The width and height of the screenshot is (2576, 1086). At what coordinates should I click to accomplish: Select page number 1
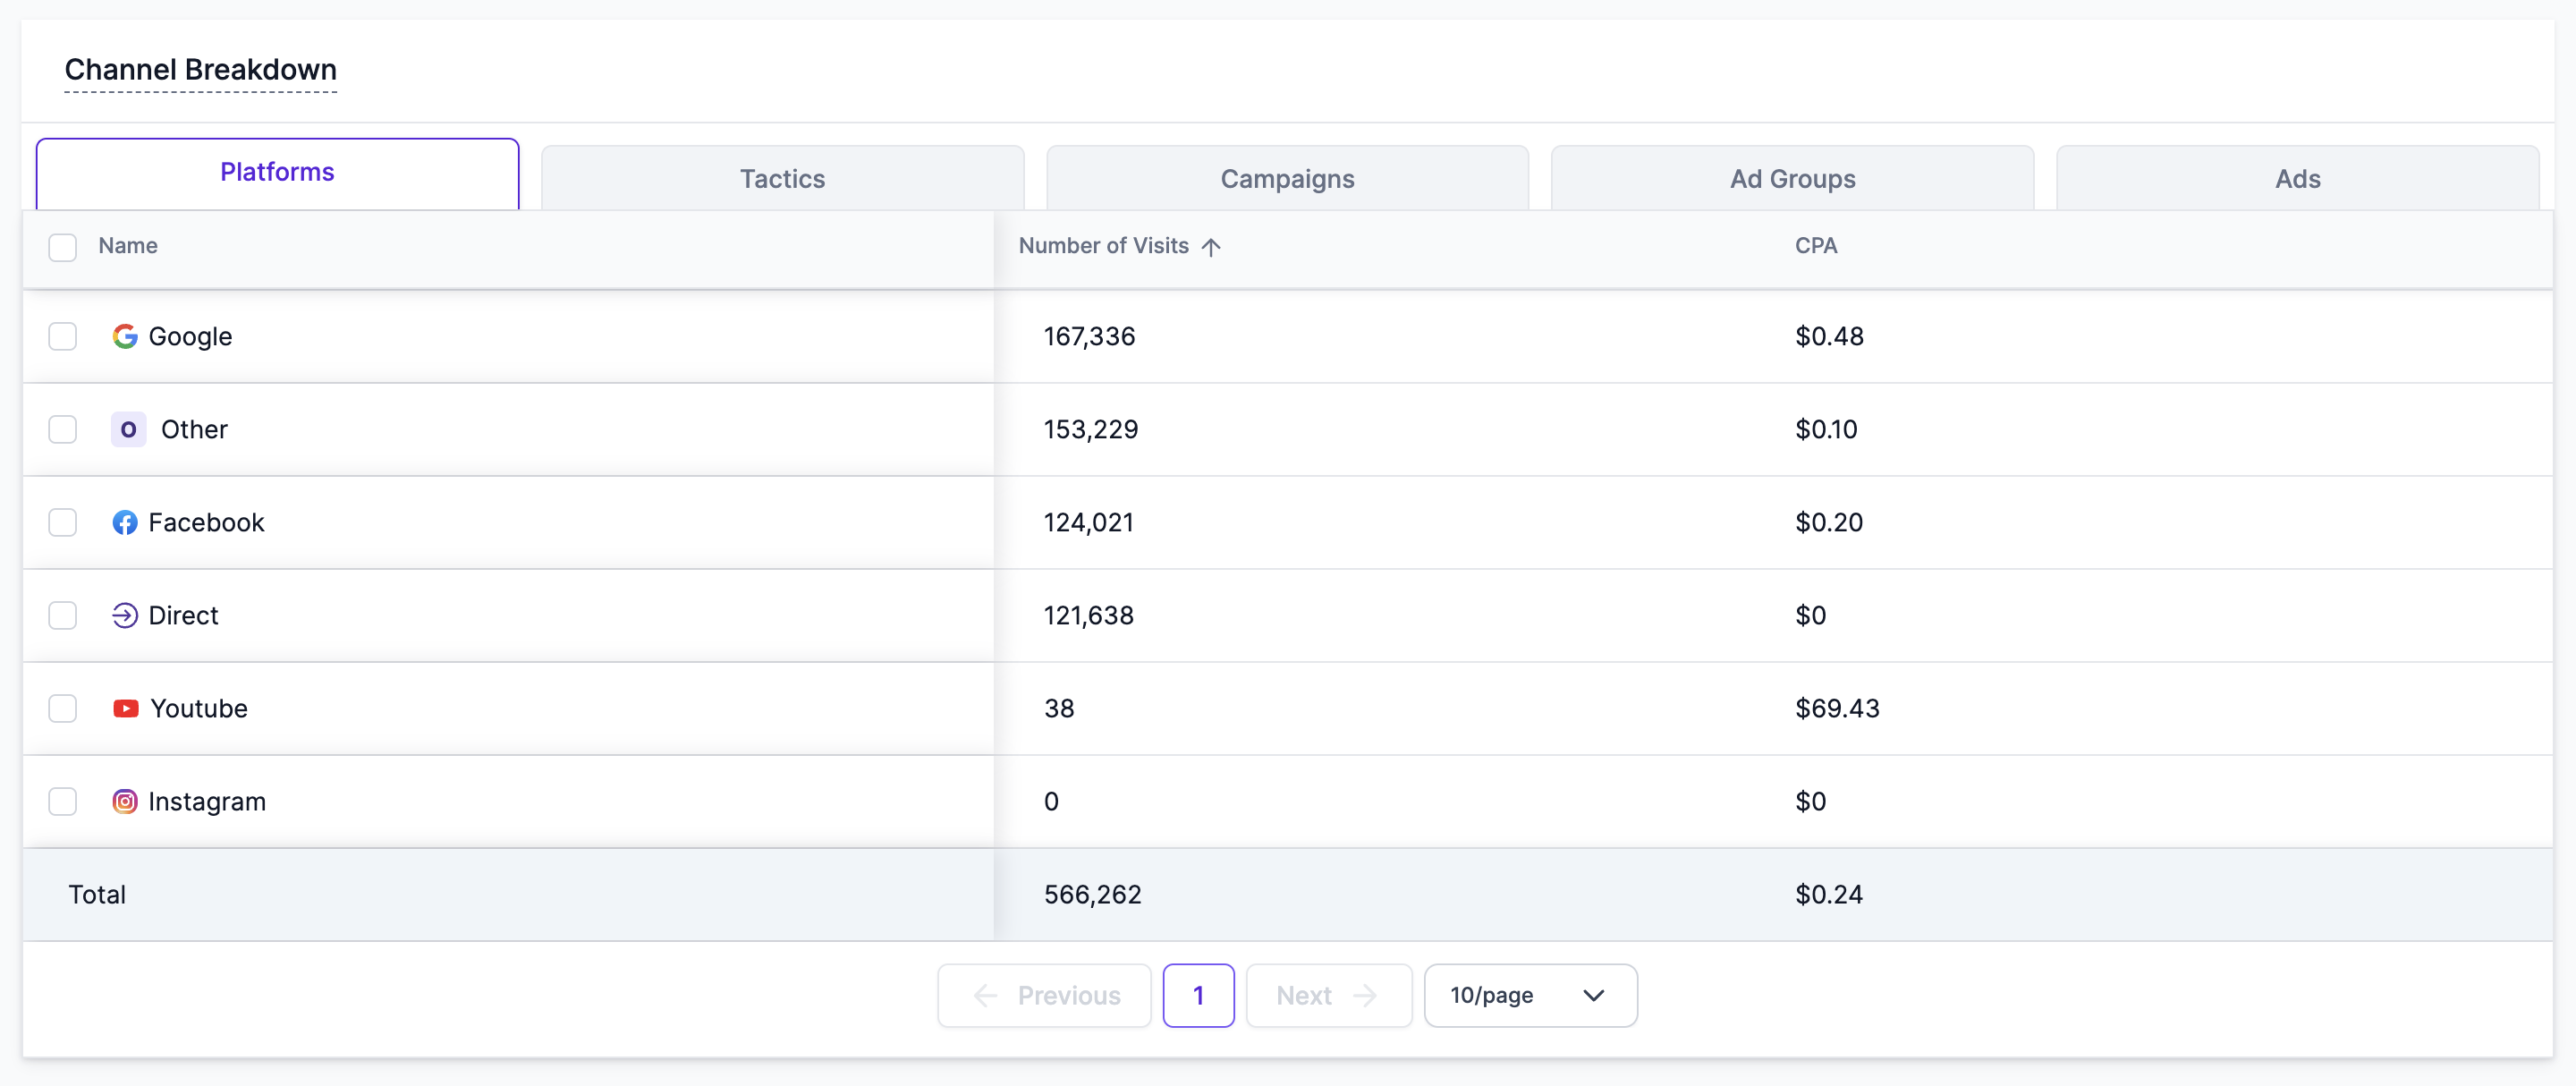coord(1198,995)
